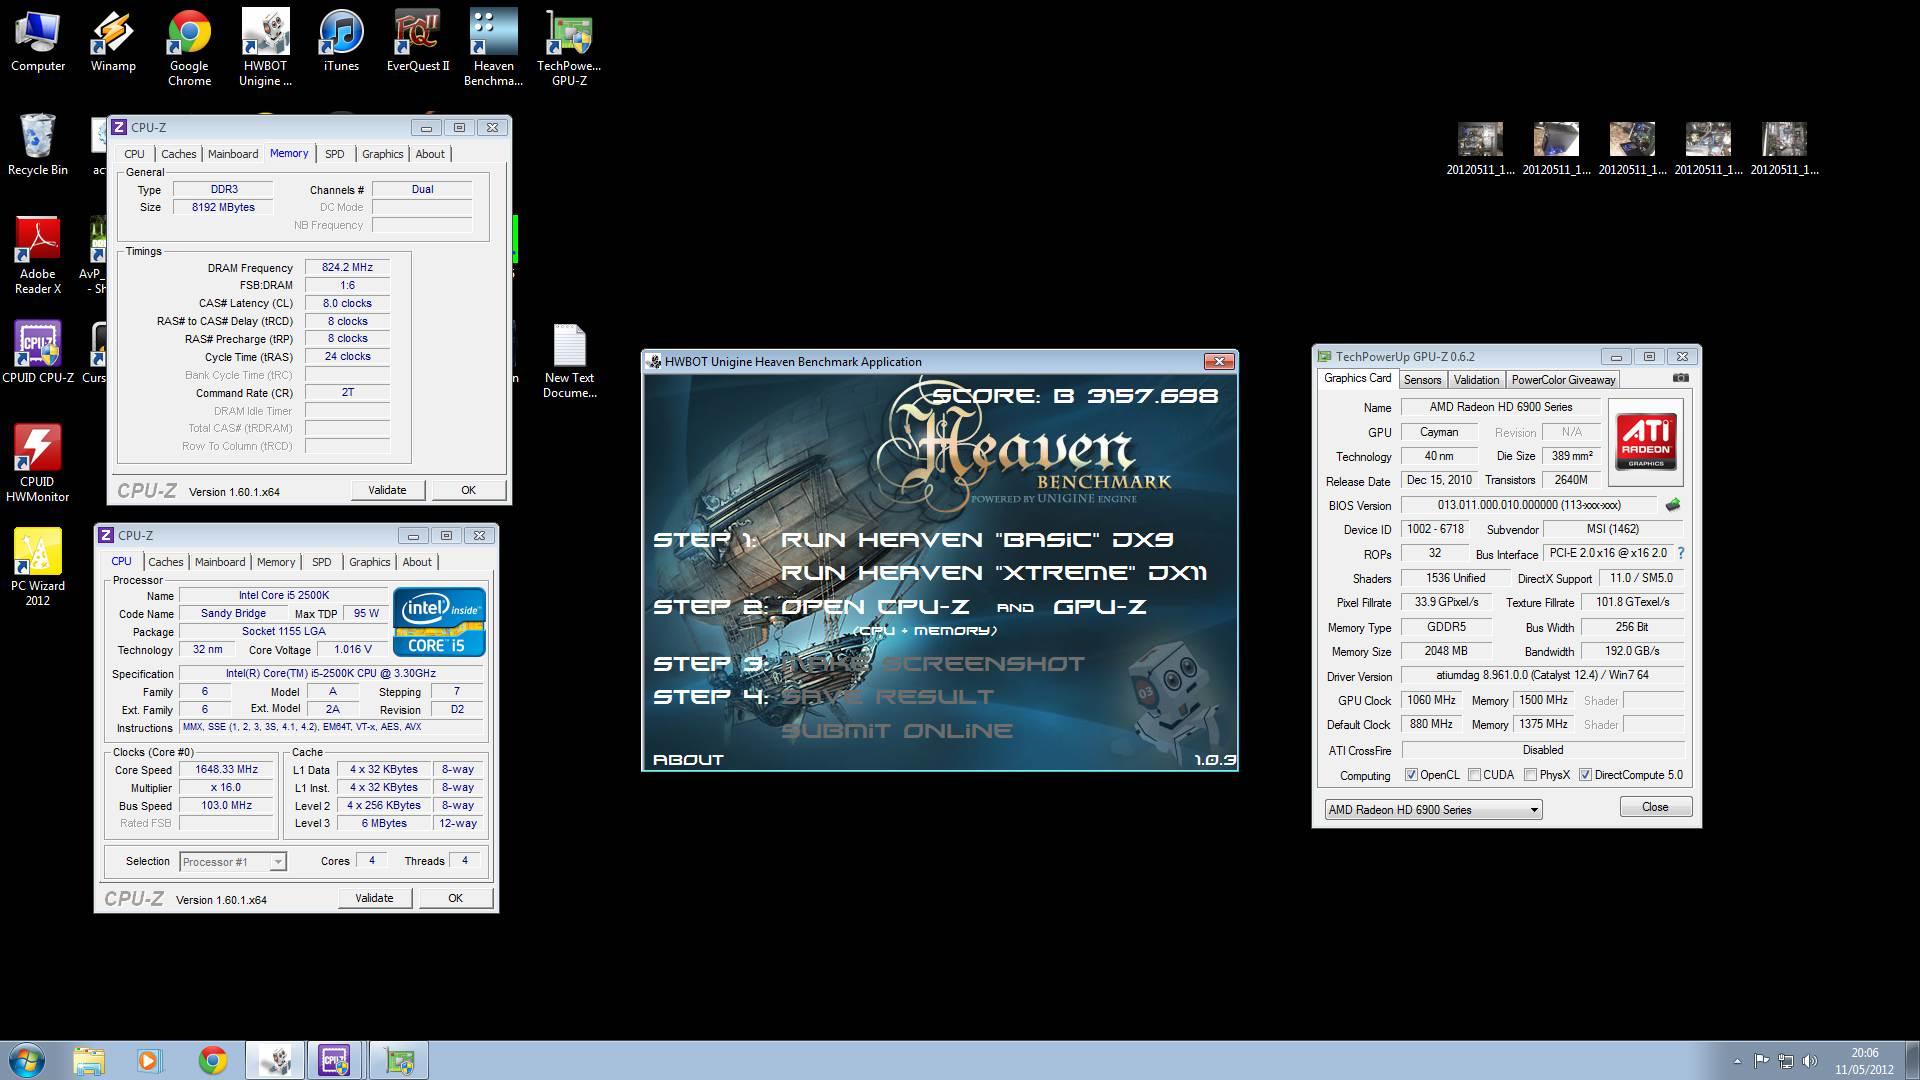Switch to HWBOT Heaven taskbar button

(x=275, y=1060)
